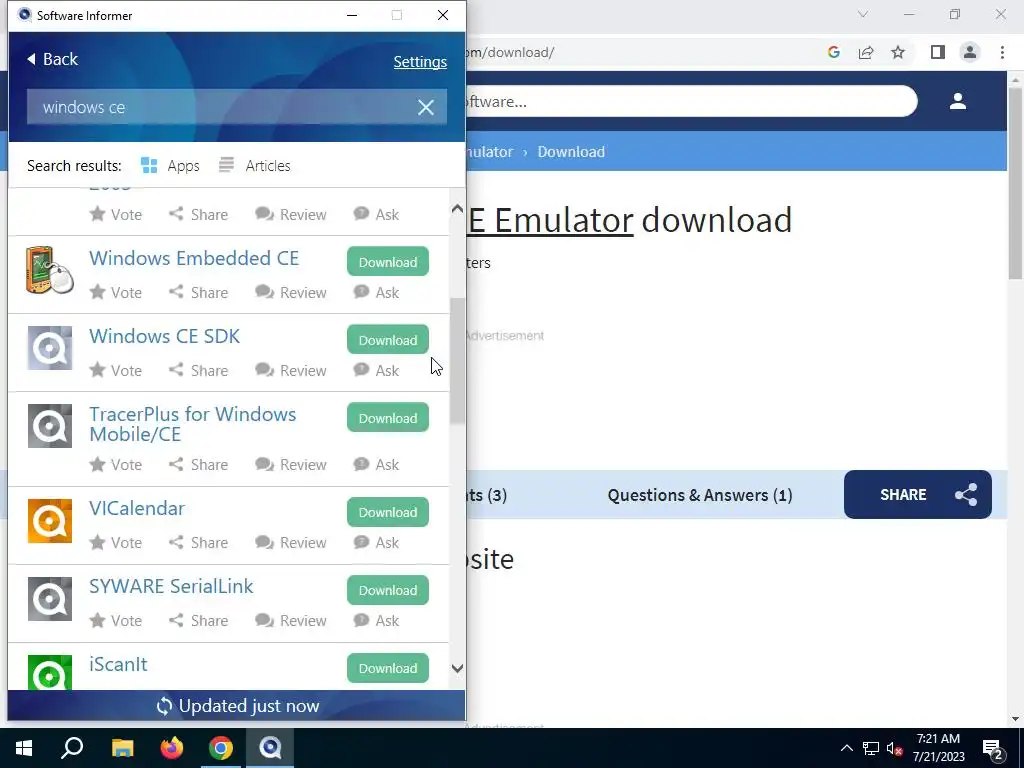Download SYWARE SerialLink
This screenshot has width=1024, height=768.
tap(388, 590)
